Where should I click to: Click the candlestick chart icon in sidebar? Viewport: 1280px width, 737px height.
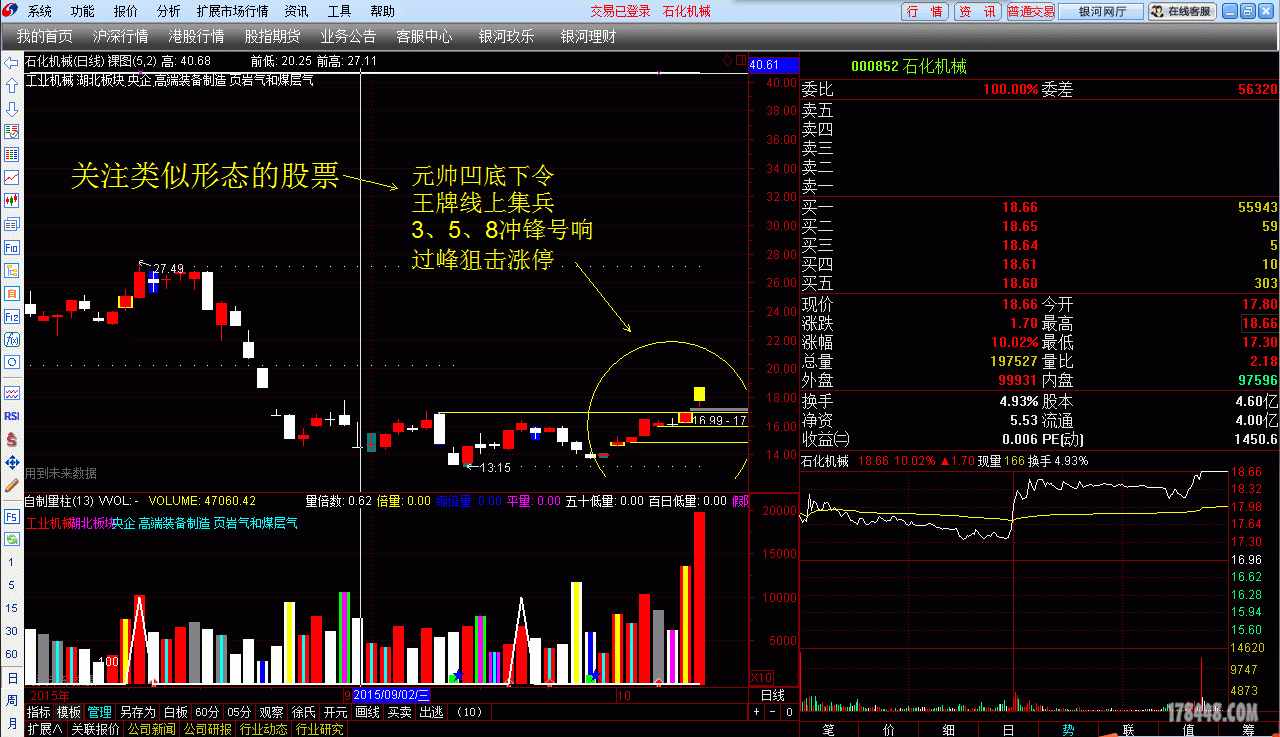12,200
